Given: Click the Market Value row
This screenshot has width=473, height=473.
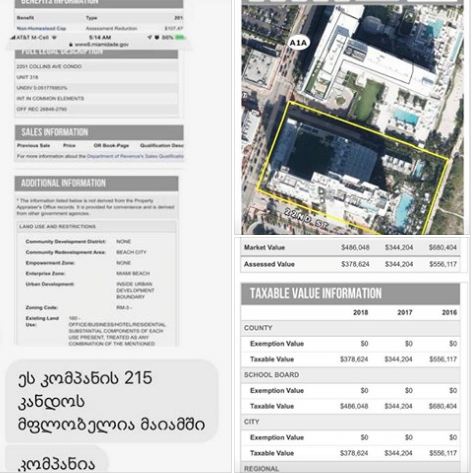Looking at the screenshot, I should point(350,248).
